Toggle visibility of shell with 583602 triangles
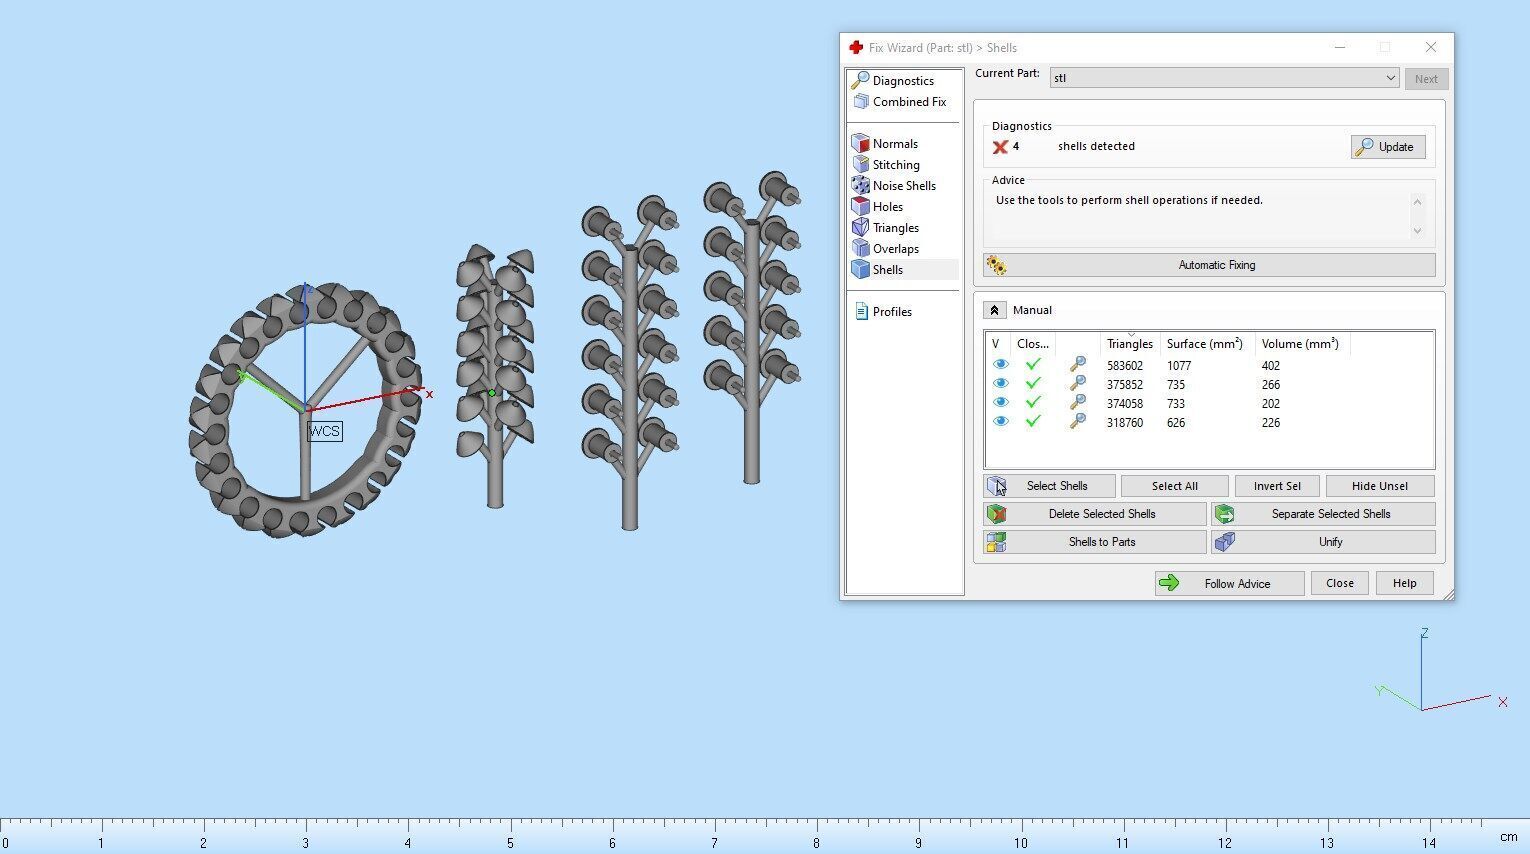This screenshot has width=1530, height=854. (x=1000, y=365)
